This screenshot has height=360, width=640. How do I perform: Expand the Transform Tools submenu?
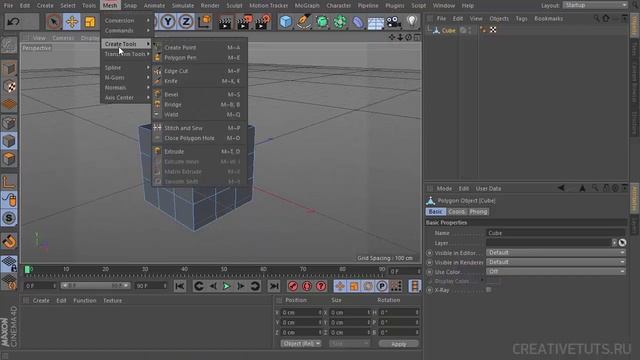click(x=127, y=54)
